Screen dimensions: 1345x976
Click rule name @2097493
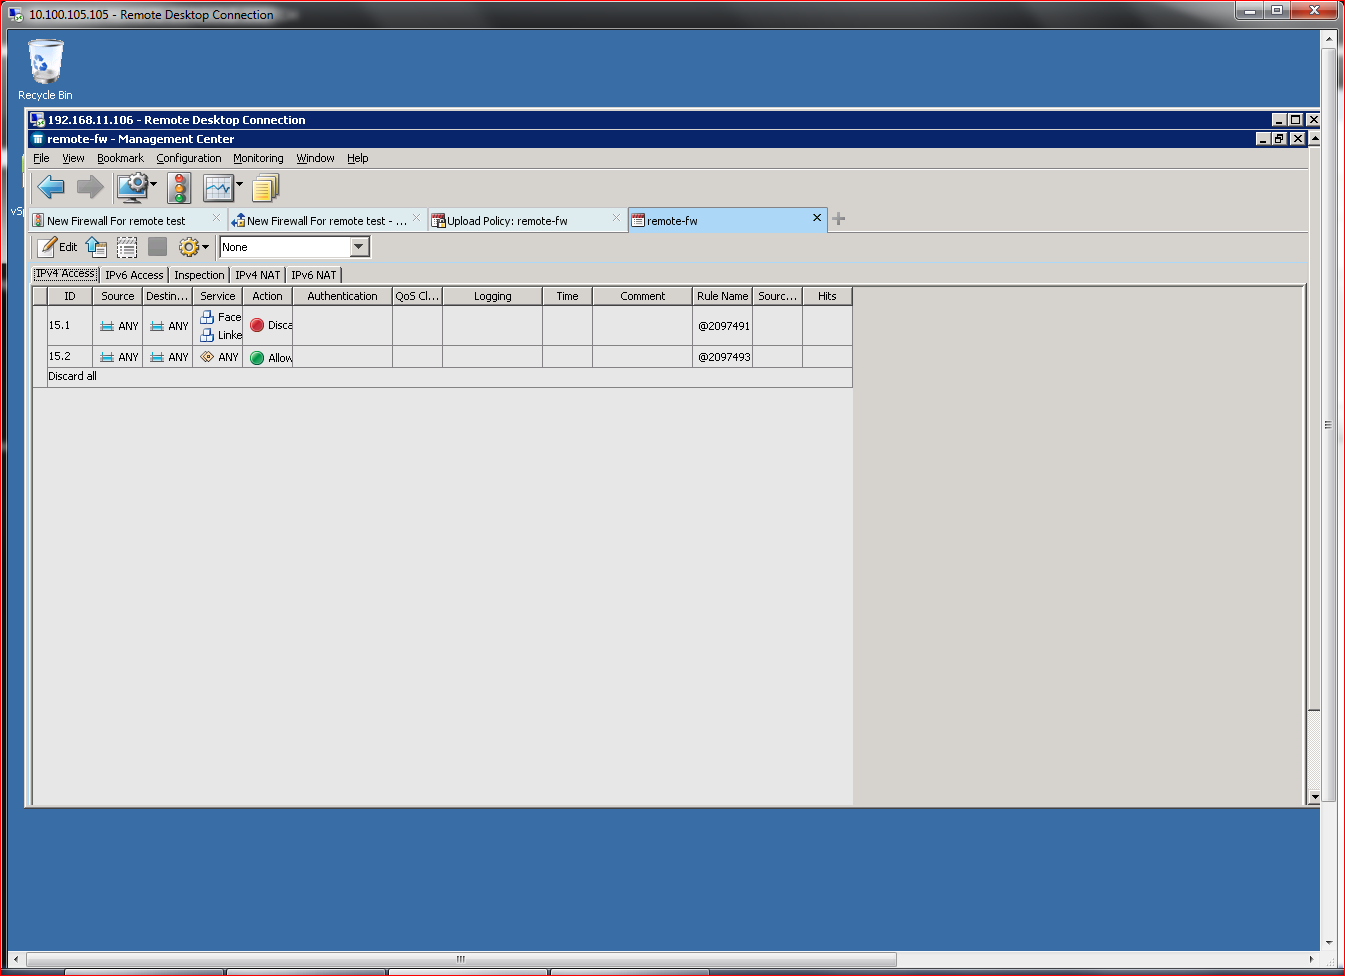(x=723, y=357)
